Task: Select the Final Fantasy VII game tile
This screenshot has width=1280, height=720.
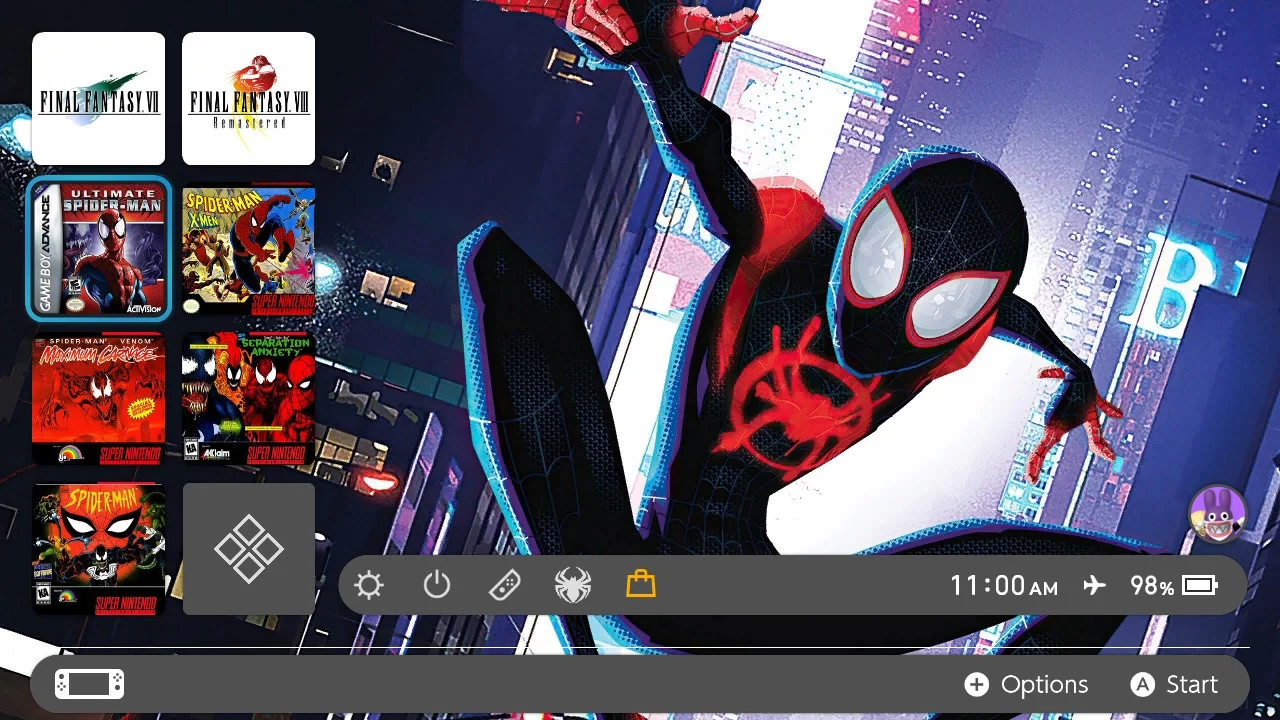Action: (x=98, y=98)
